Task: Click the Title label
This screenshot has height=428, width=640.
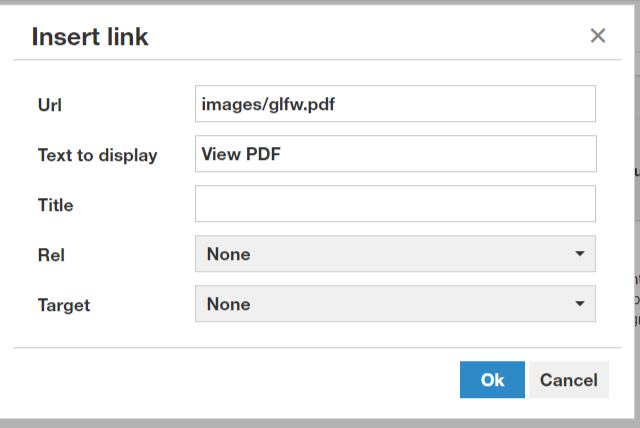Action: pyautogui.click(x=56, y=205)
